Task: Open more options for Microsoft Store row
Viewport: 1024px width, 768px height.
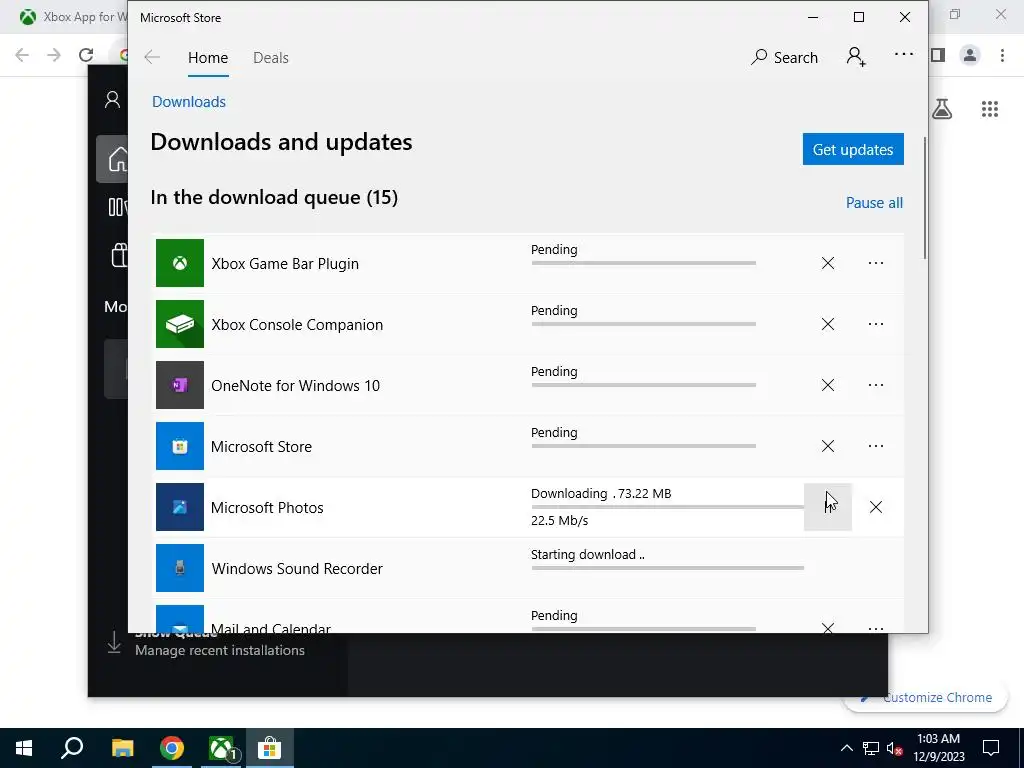Action: coord(876,446)
